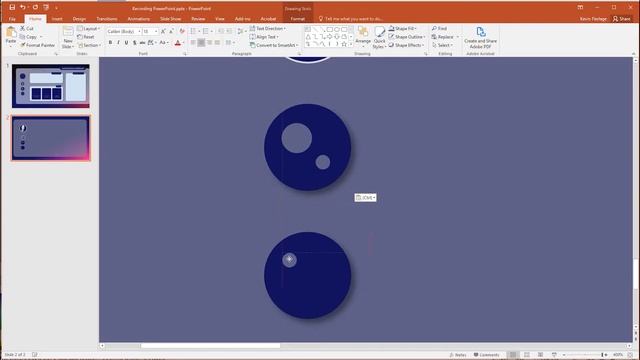Switch to the Animations tab
This screenshot has height=360, width=640.
pos(138,19)
